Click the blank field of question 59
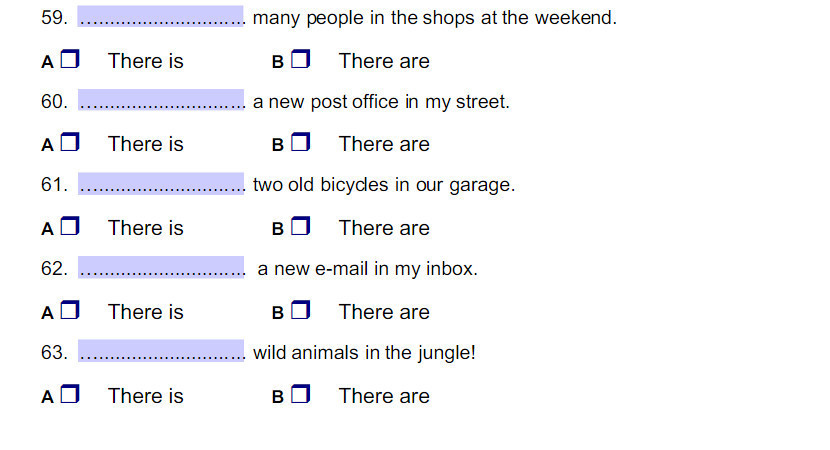 pos(160,16)
